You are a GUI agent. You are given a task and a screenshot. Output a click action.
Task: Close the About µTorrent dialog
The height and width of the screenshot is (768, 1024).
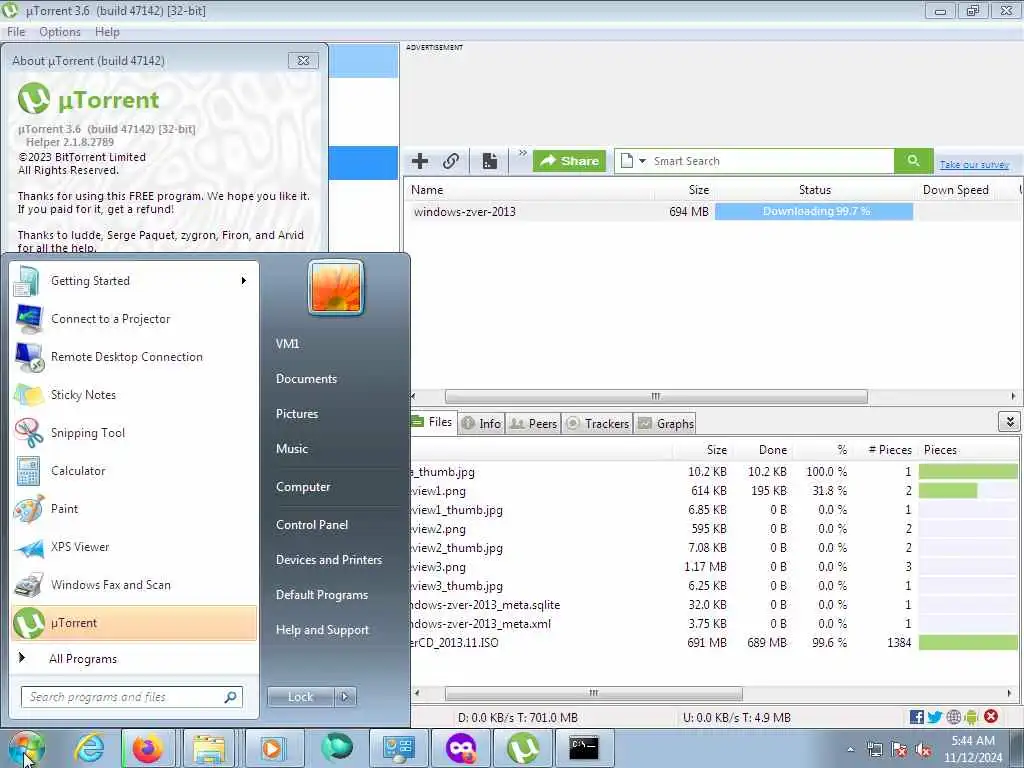click(303, 61)
